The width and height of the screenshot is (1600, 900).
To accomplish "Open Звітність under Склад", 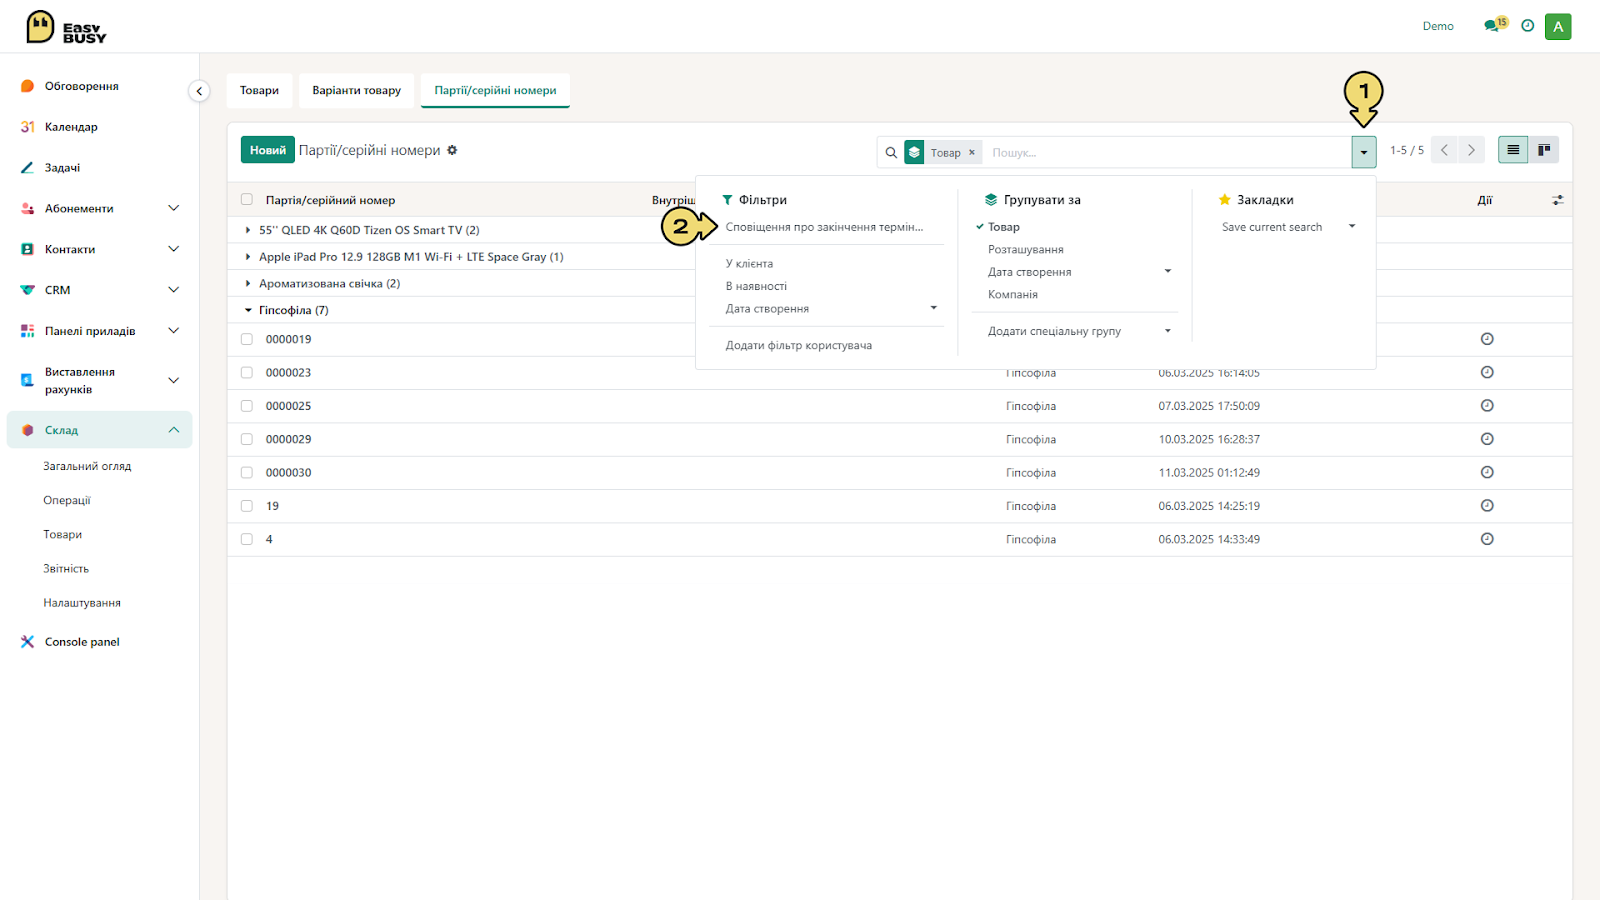I will (66, 568).
